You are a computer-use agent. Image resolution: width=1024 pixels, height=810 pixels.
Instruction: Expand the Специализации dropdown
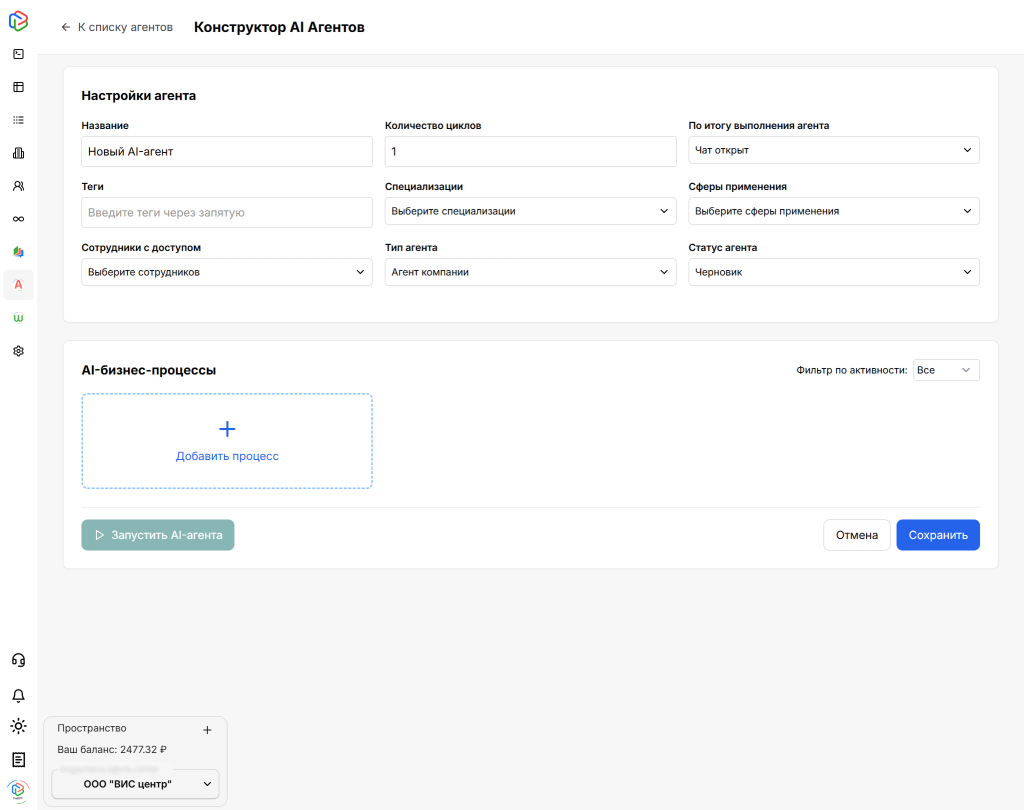coord(530,211)
